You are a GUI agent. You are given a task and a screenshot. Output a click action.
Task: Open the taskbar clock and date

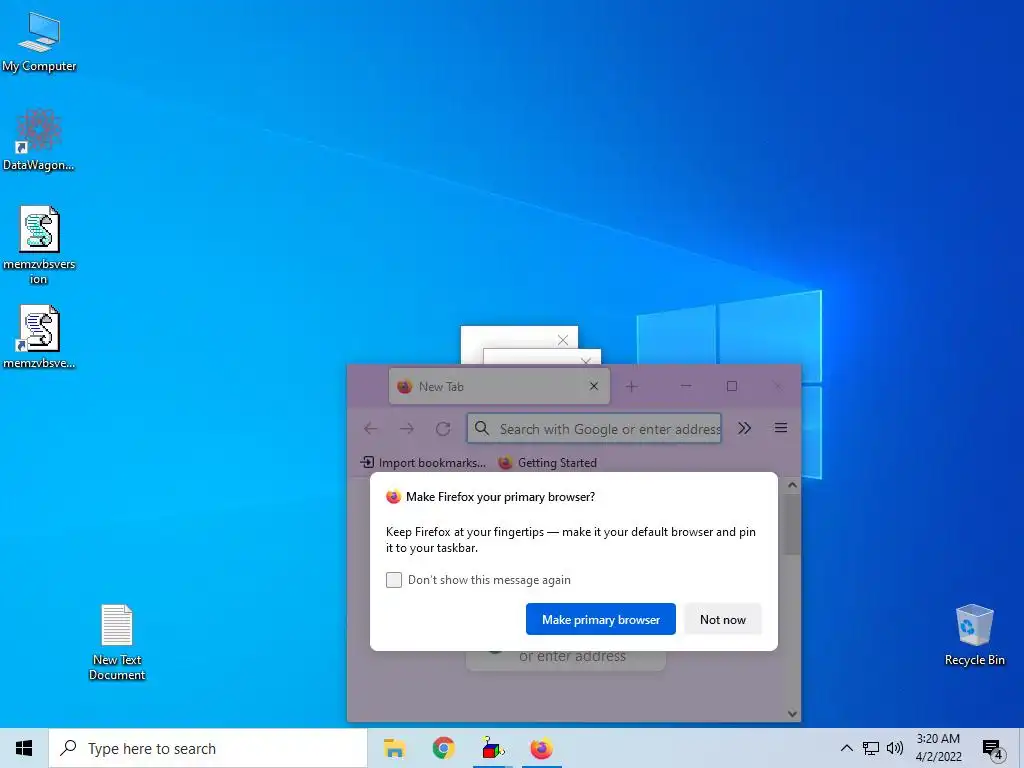(938, 748)
